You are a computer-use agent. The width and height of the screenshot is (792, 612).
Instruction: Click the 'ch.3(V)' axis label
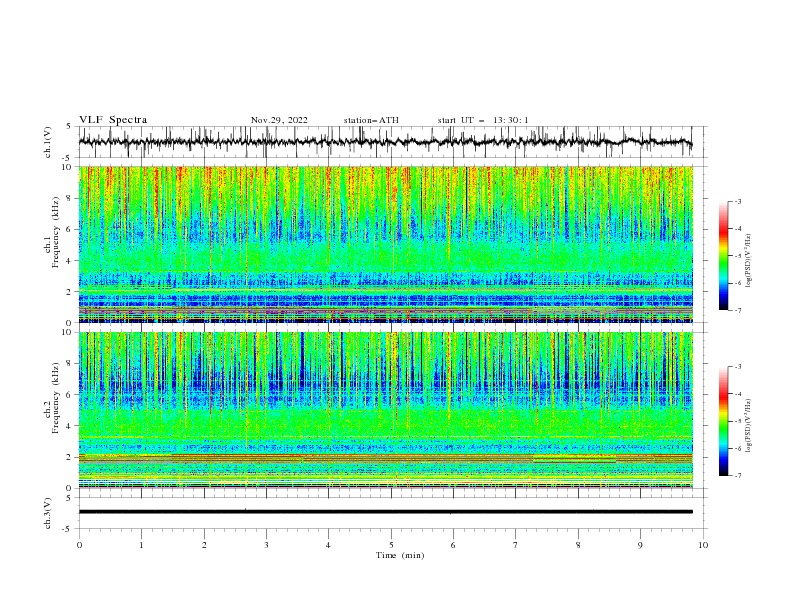[x=48, y=513]
